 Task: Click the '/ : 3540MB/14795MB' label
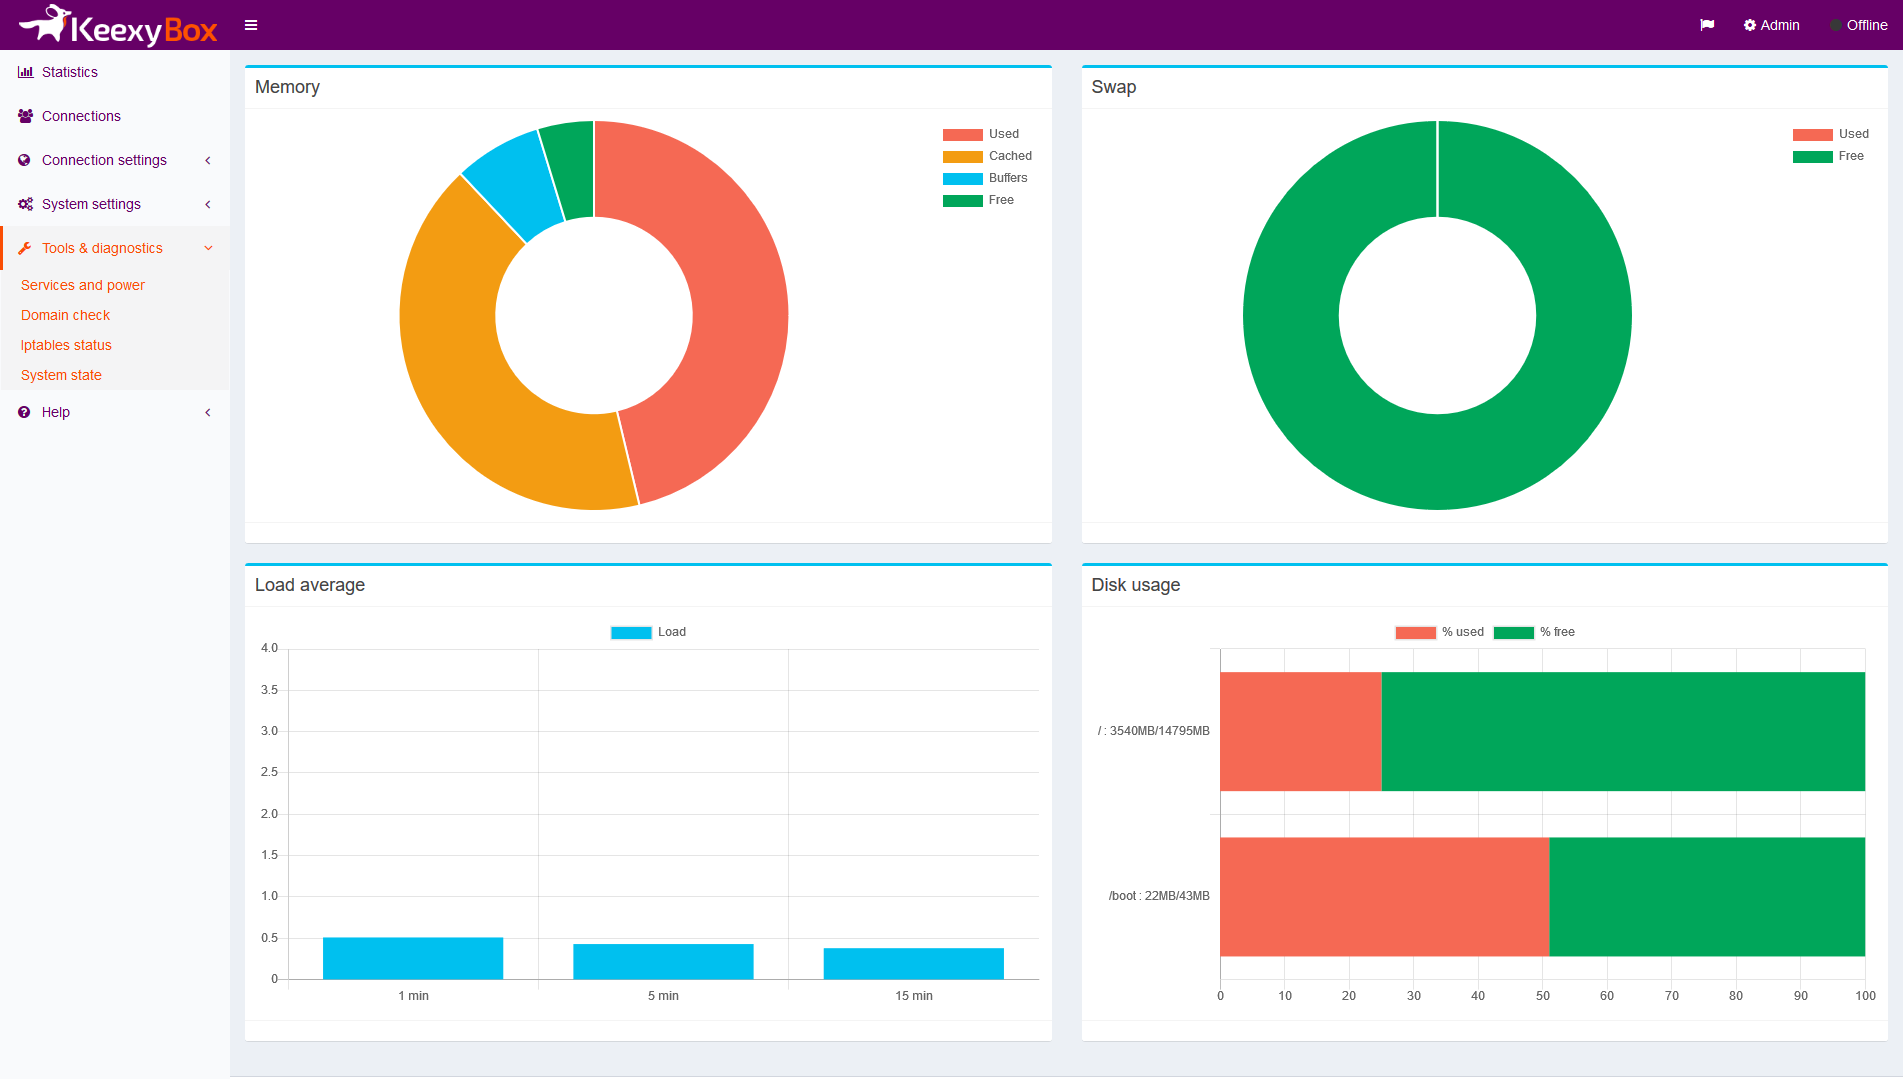click(1153, 731)
